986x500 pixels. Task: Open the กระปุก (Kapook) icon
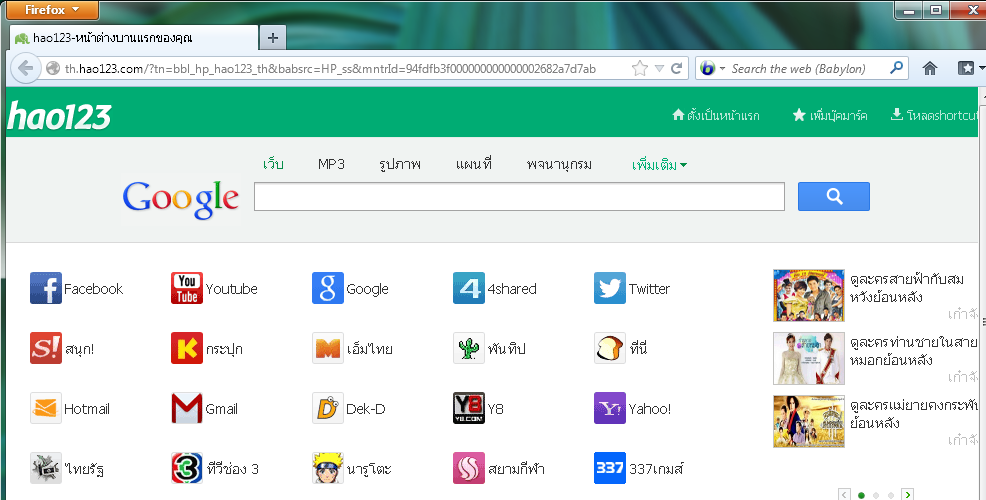click(187, 348)
